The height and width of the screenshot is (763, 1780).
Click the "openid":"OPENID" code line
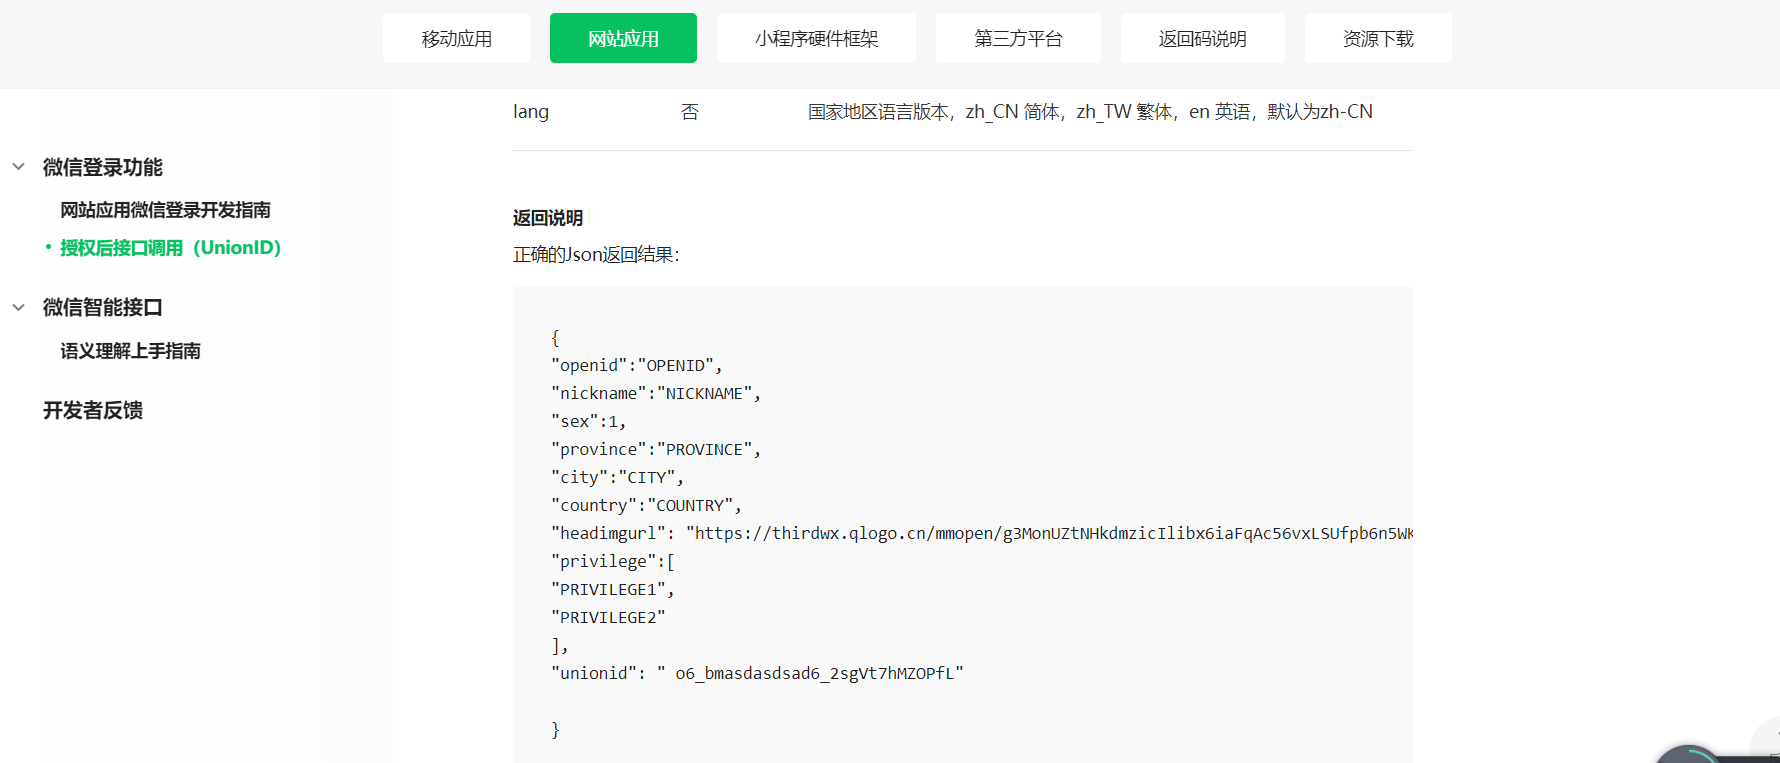click(637, 366)
